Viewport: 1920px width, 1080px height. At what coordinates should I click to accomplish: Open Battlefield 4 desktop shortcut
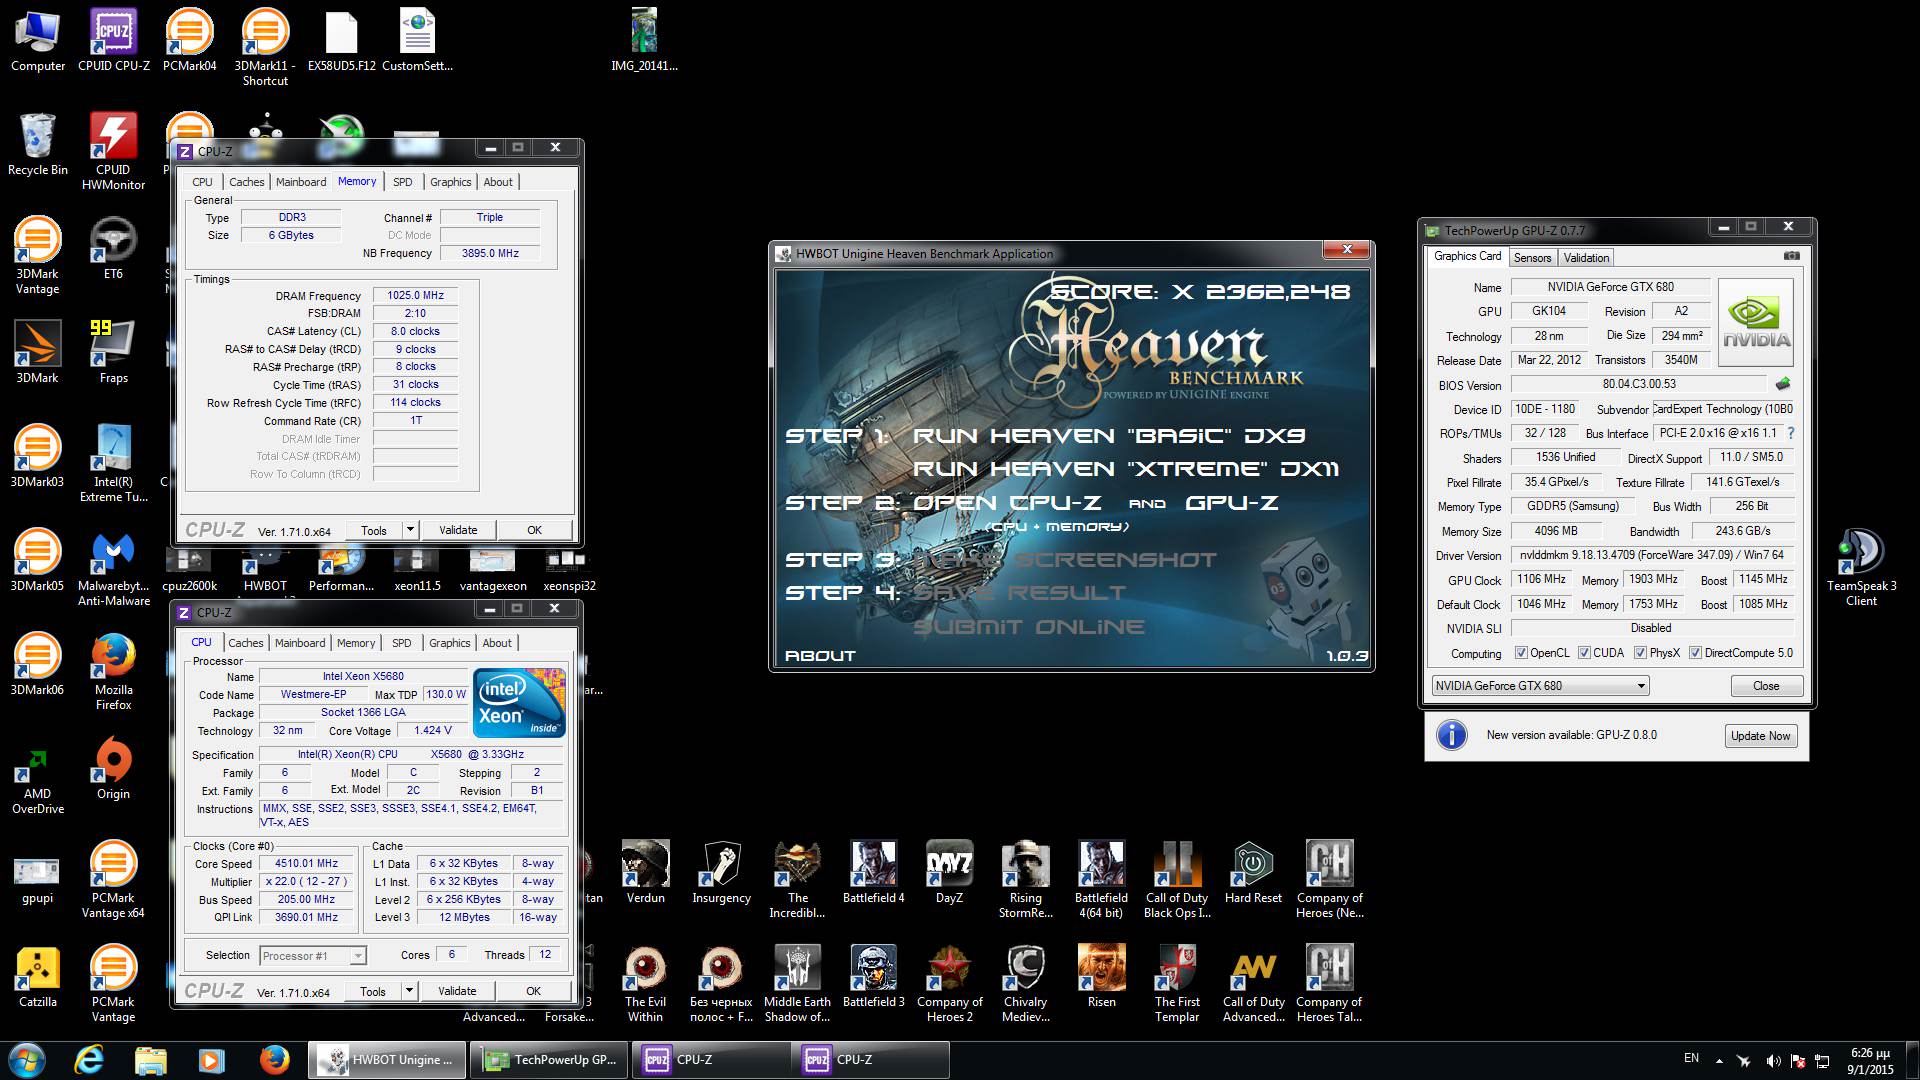tap(873, 872)
